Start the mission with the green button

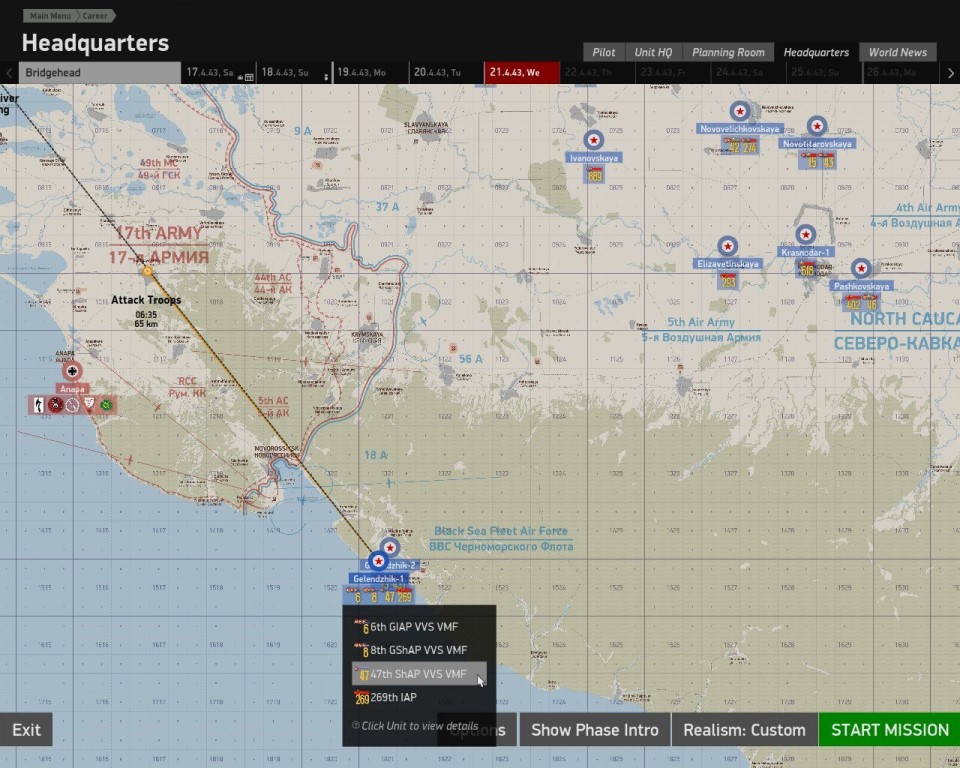(890, 730)
